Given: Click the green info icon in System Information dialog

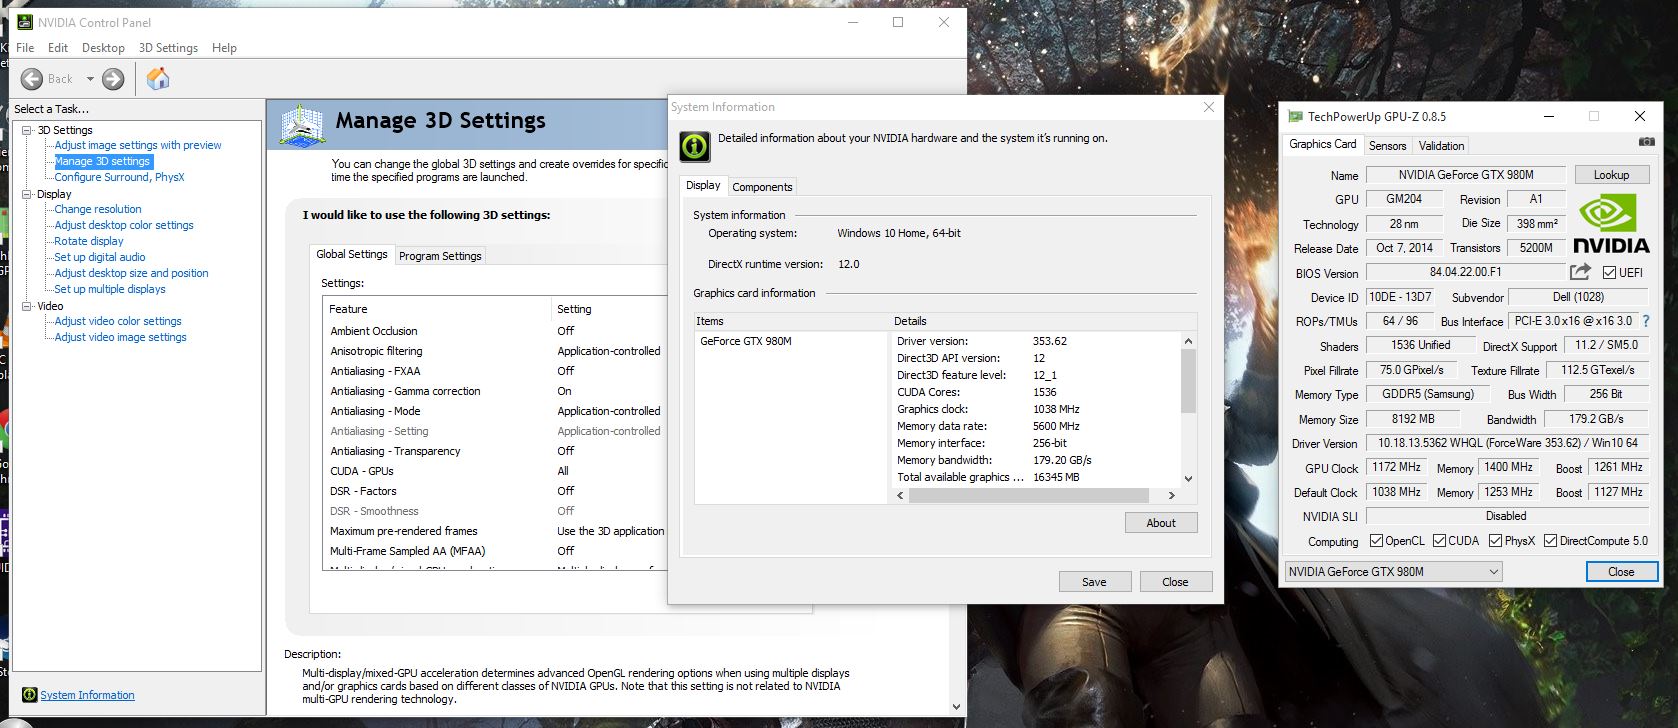Looking at the screenshot, I should click(x=695, y=146).
